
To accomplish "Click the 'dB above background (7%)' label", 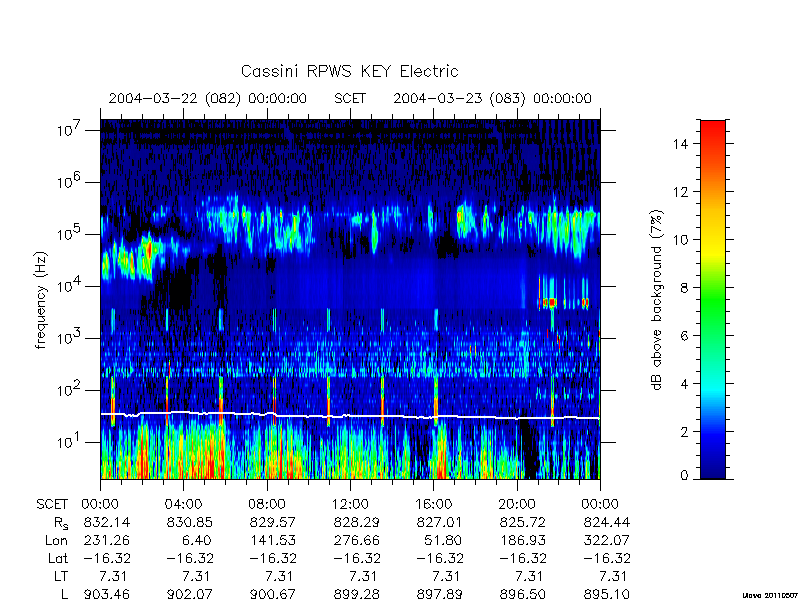I will point(657,300).
